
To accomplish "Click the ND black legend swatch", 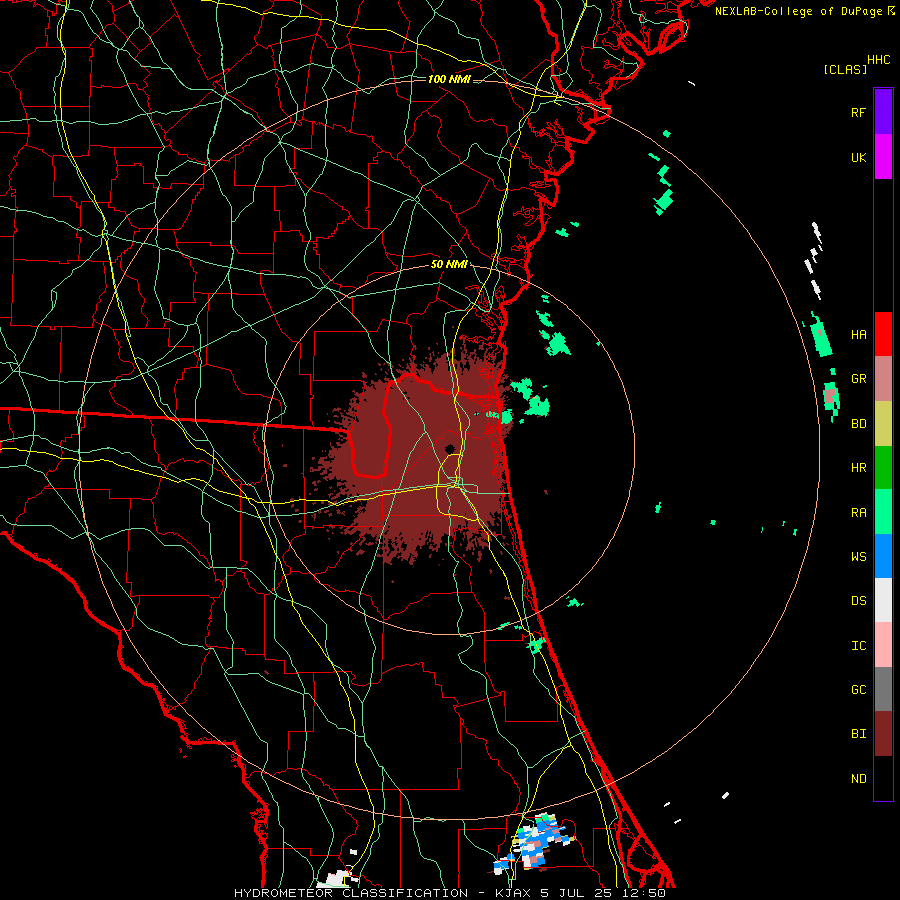I will click(883, 778).
